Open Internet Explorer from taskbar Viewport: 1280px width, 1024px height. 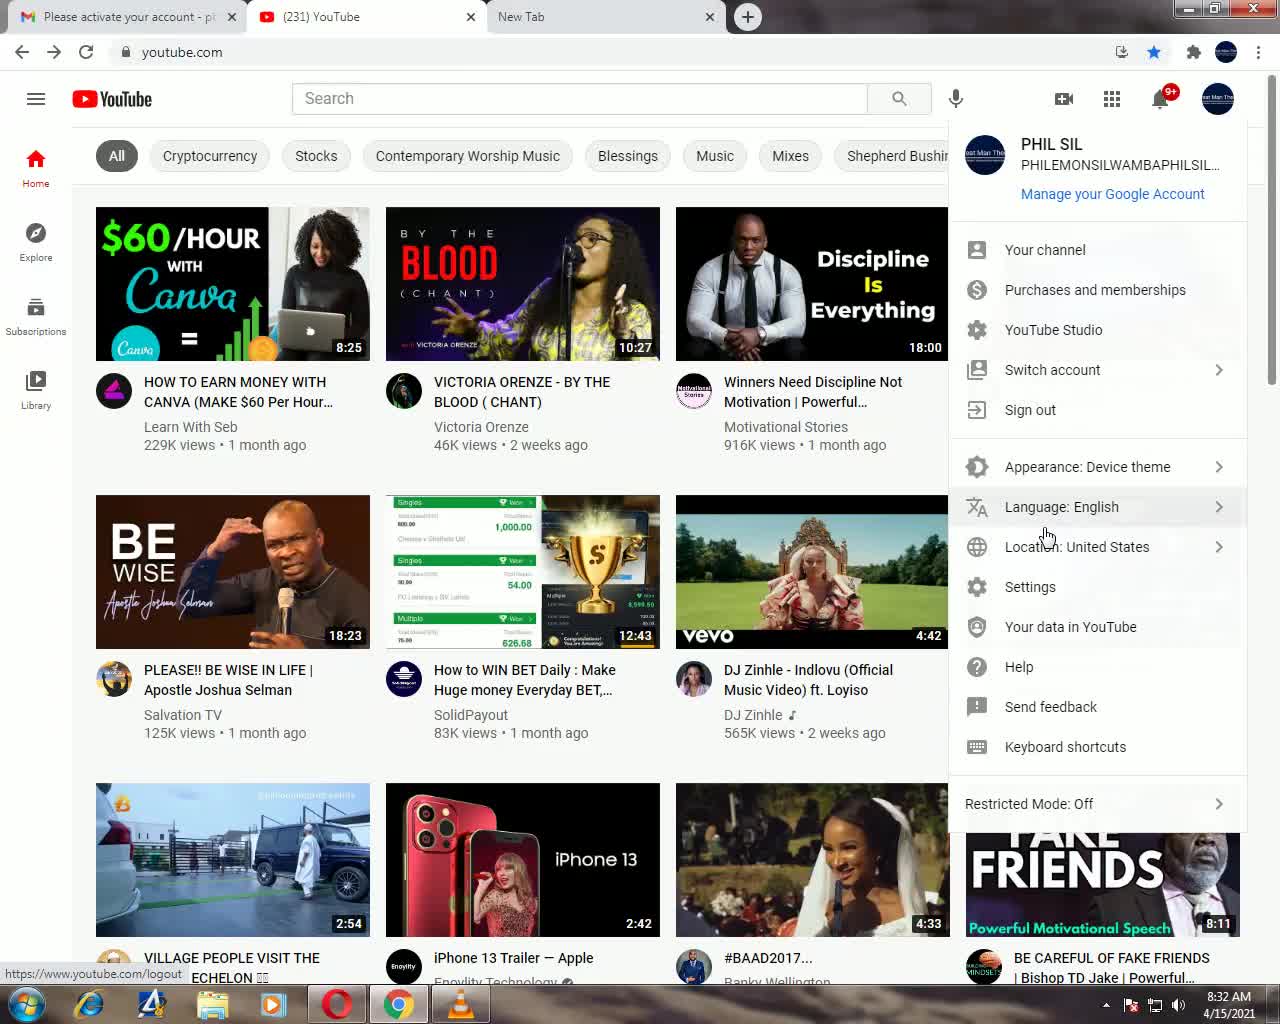(89, 1003)
